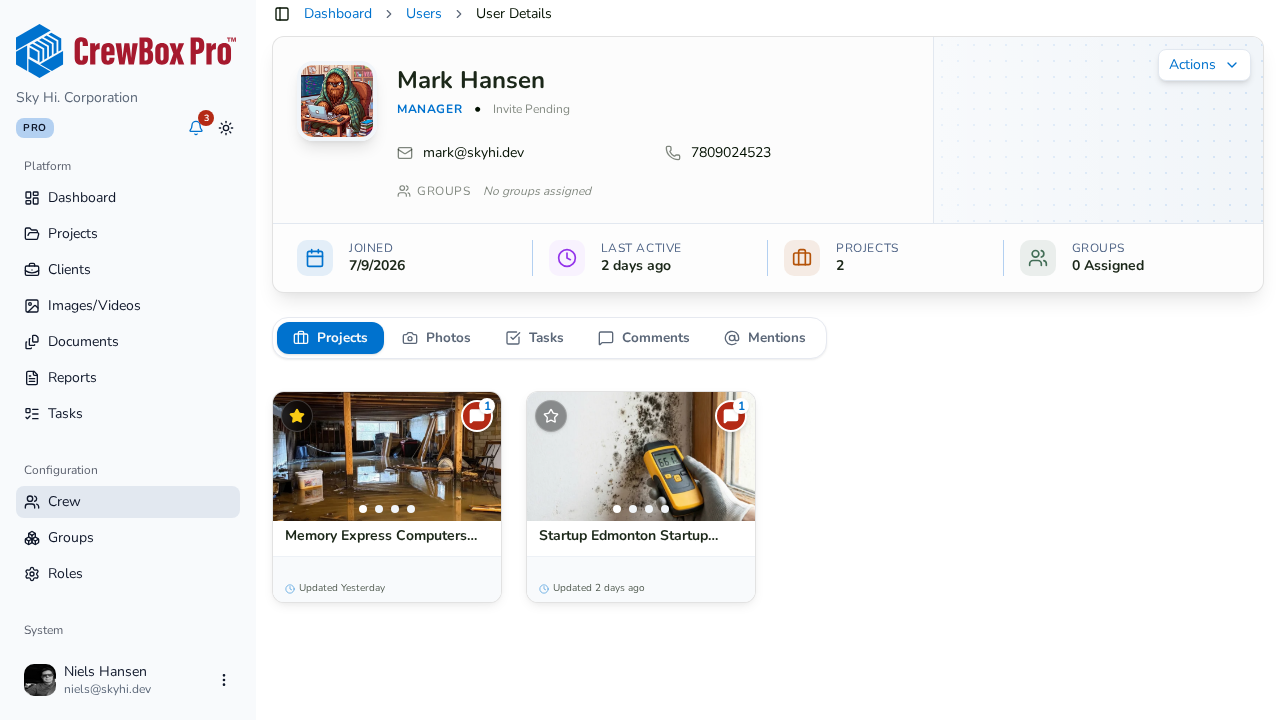Select first carousel dot on Memory Express card
Image resolution: width=1280 pixels, height=720 pixels.
tap(363, 509)
